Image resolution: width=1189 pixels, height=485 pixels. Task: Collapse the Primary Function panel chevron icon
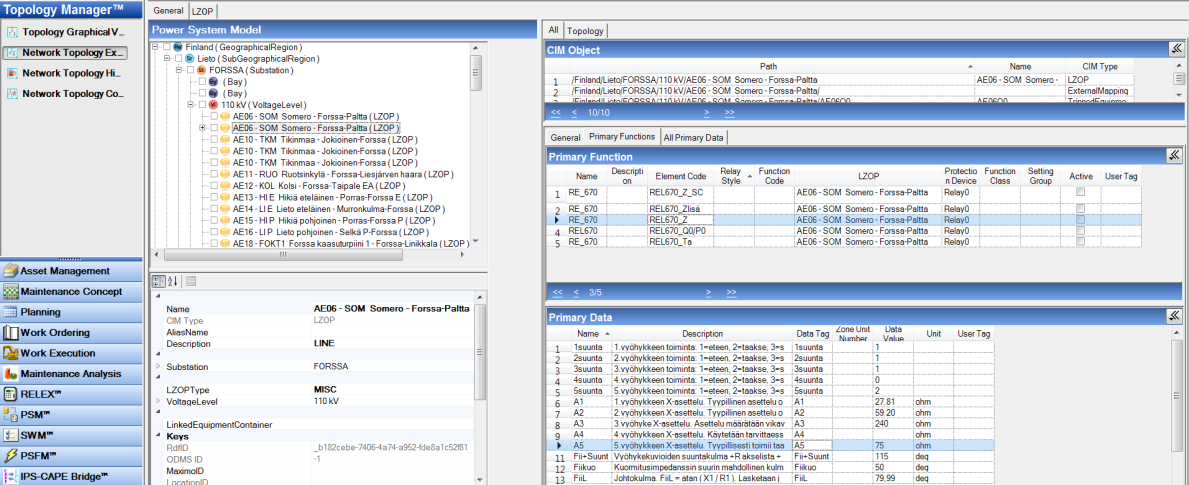coord(1174,156)
